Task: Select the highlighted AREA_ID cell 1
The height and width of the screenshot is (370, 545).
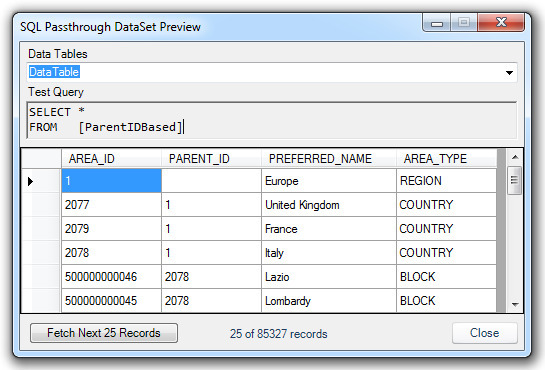Action: (x=111, y=181)
